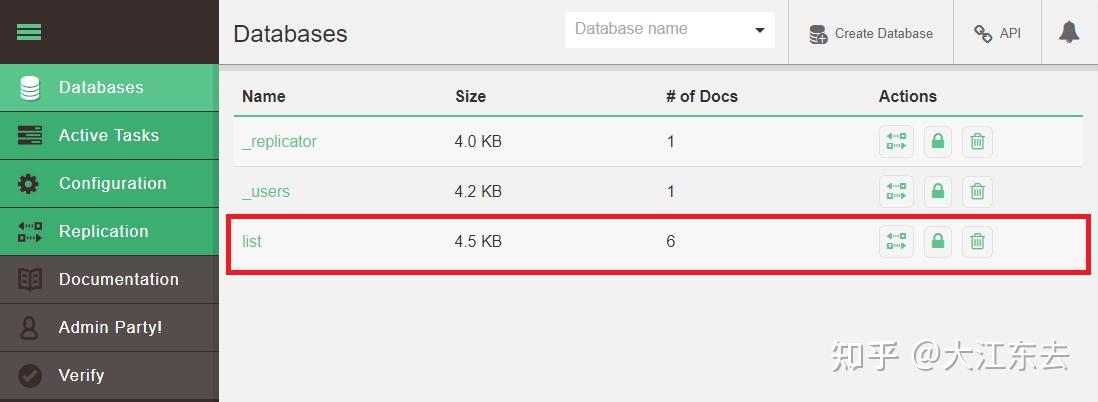Open permissions lock for list database
Image resolution: width=1098 pixels, height=402 pixels.
[938, 241]
